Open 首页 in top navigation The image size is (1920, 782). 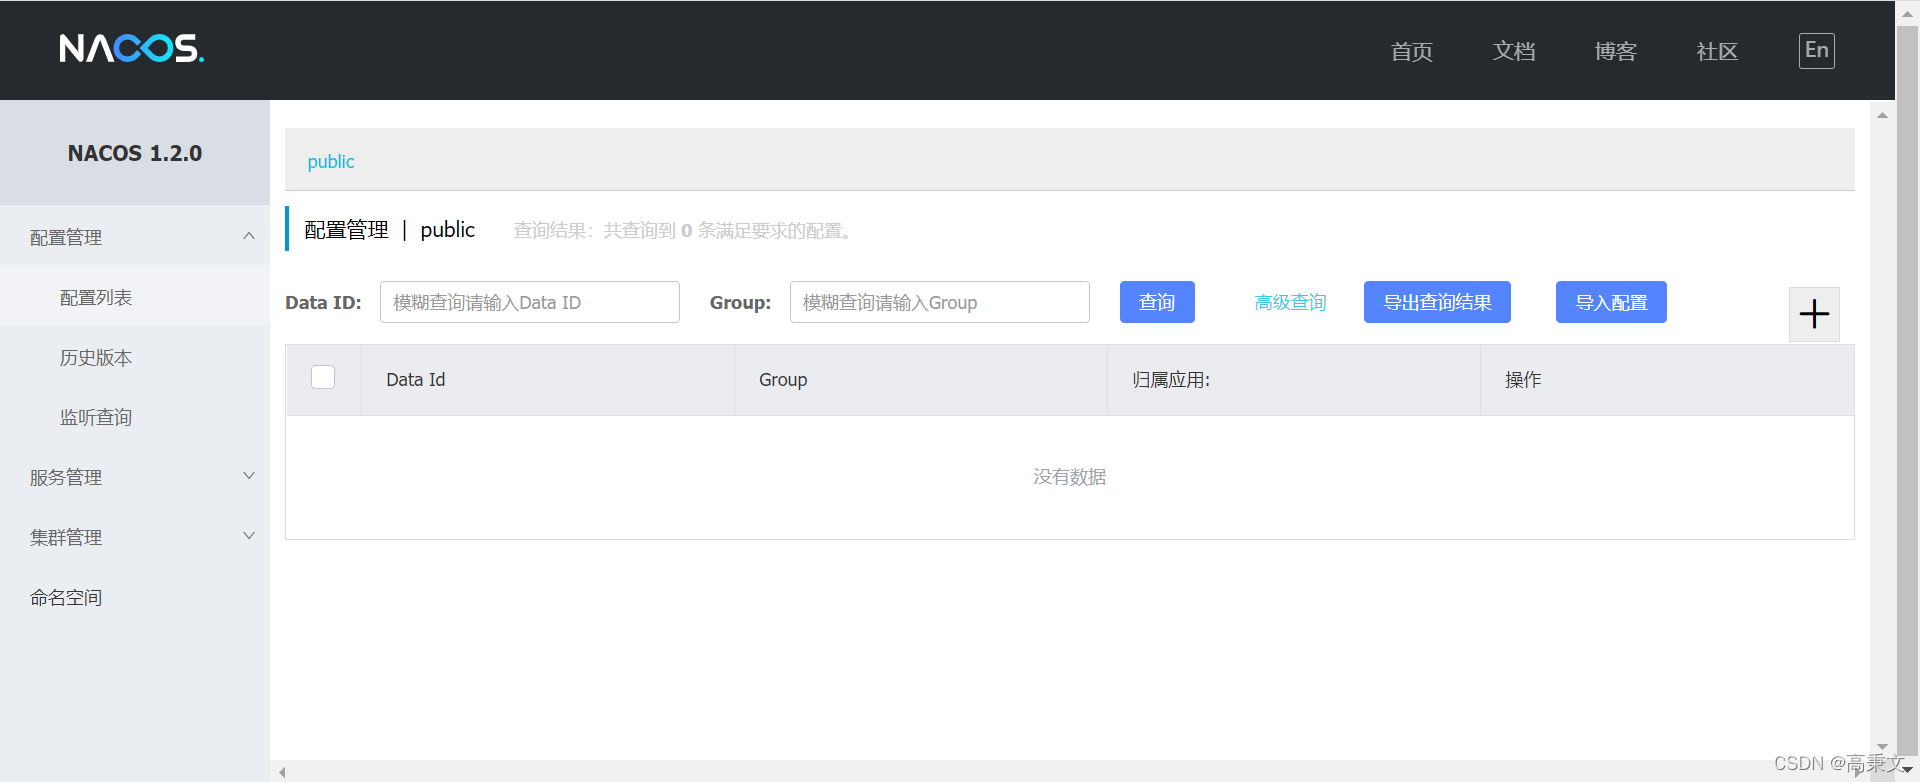pos(1412,51)
